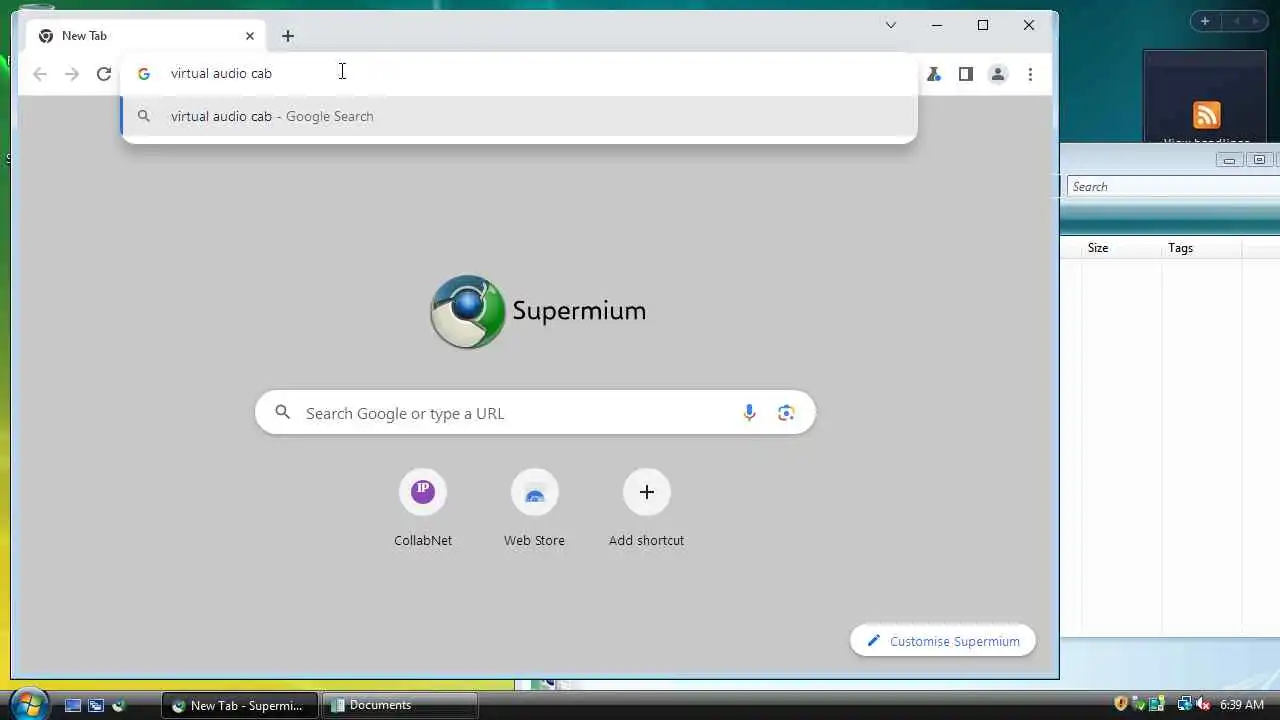This screenshot has width=1280, height=720.
Task: Click inside the address bar text
Action: (221, 73)
